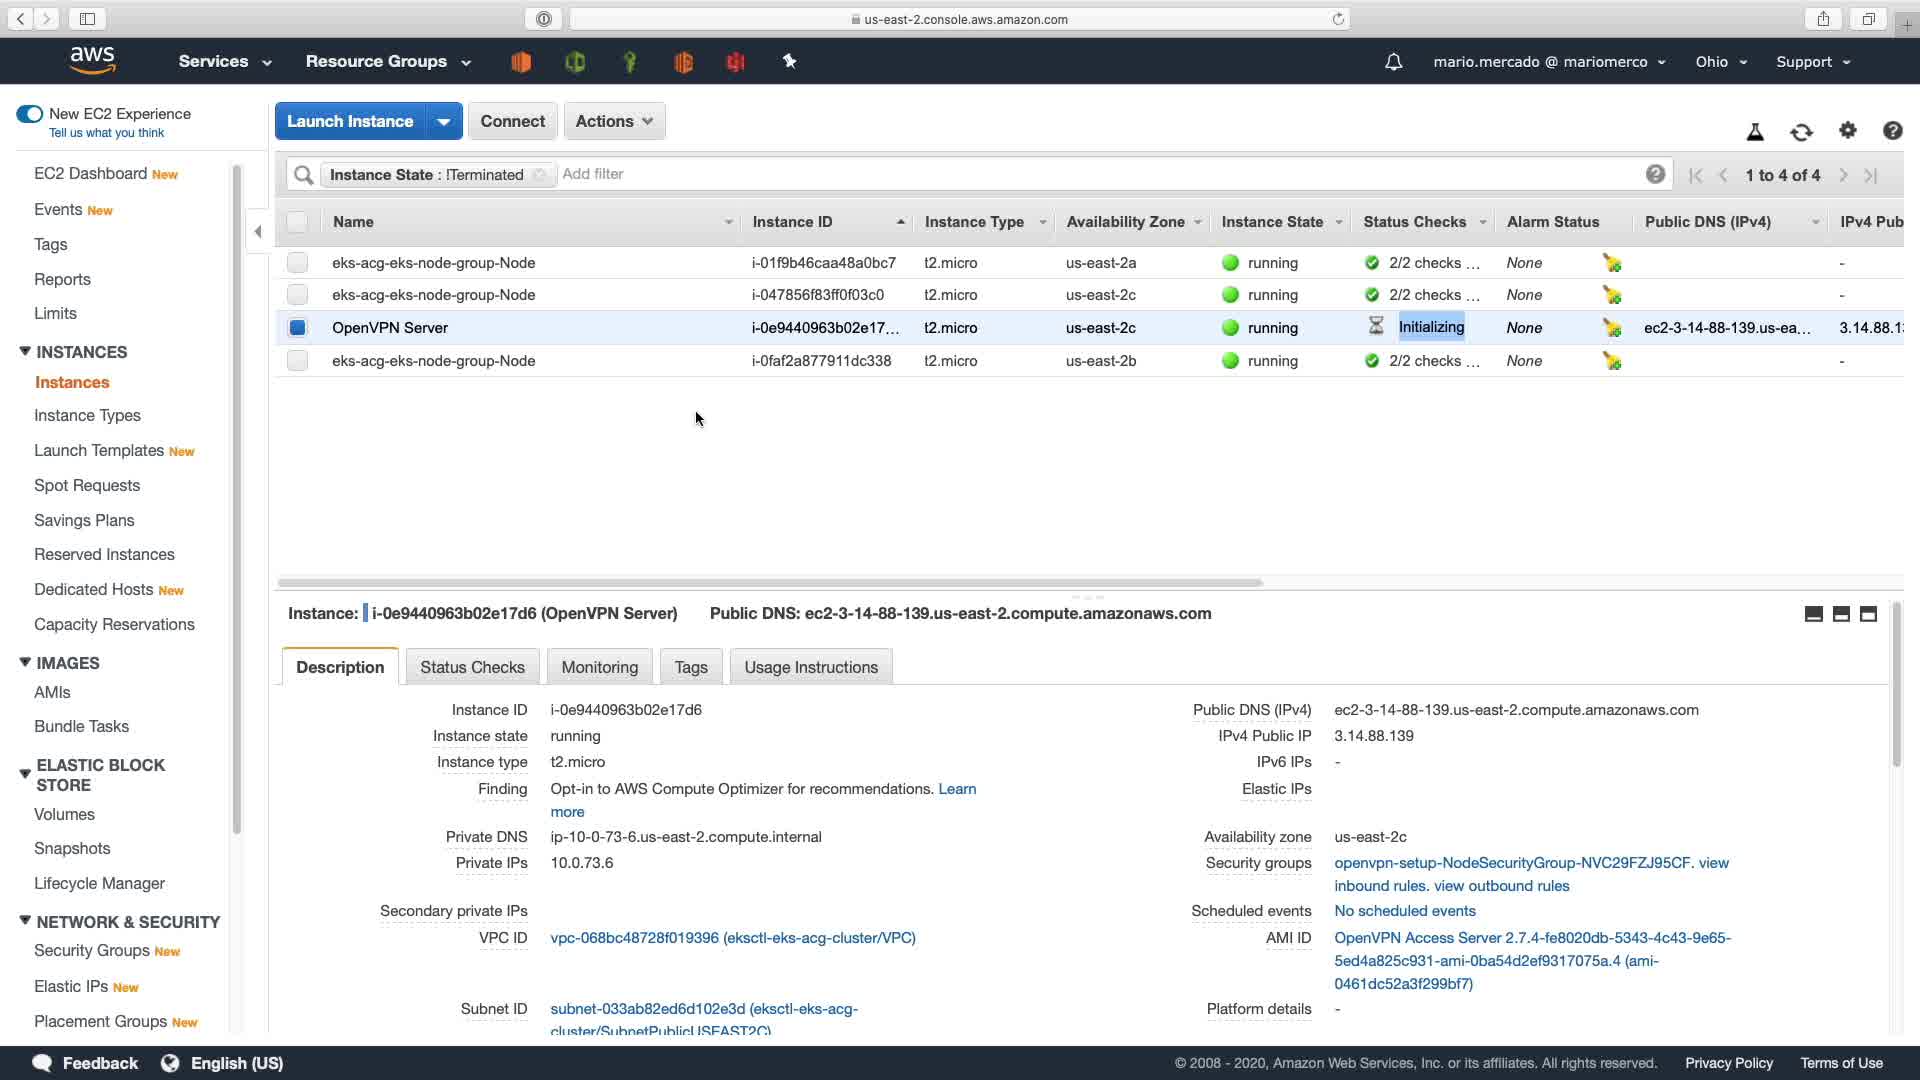The height and width of the screenshot is (1080, 1920).
Task: Open the VPC ID link
Action: pyautogui.click(x=732, y=938)
